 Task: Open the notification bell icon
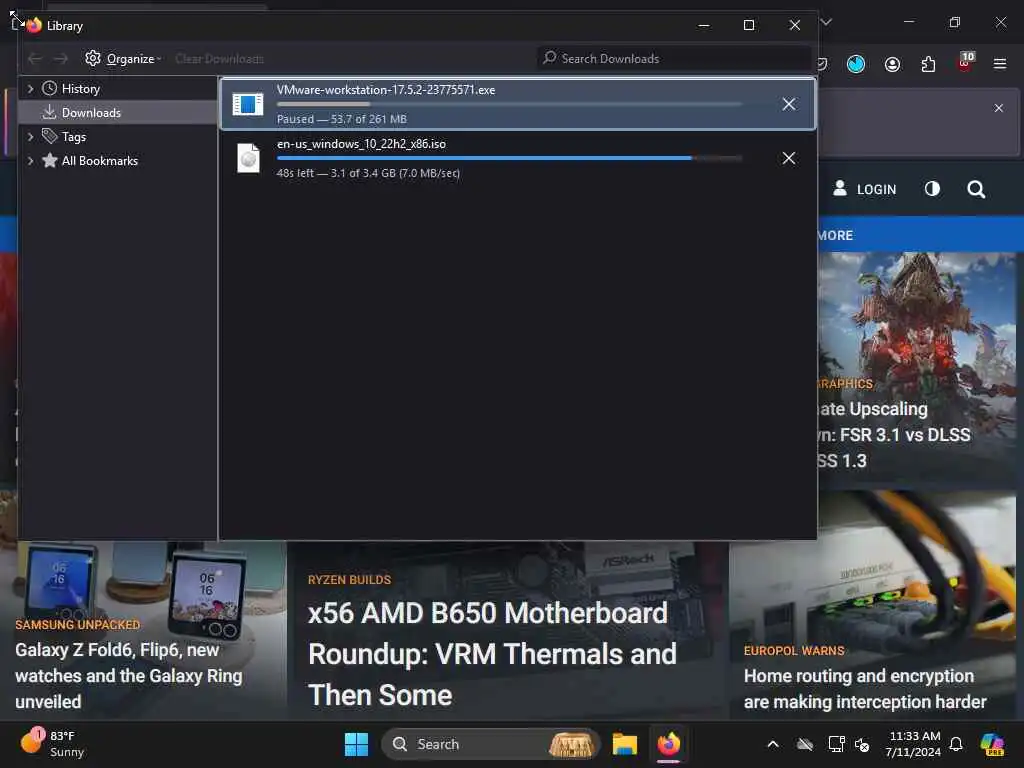click(956, 744)
